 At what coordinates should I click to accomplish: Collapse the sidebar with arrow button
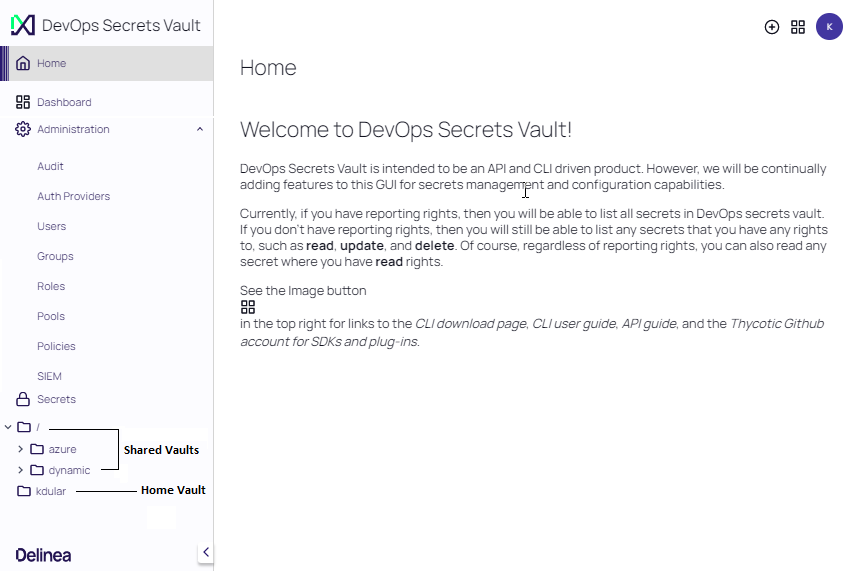pyautogui.click(x=205, y=552)
